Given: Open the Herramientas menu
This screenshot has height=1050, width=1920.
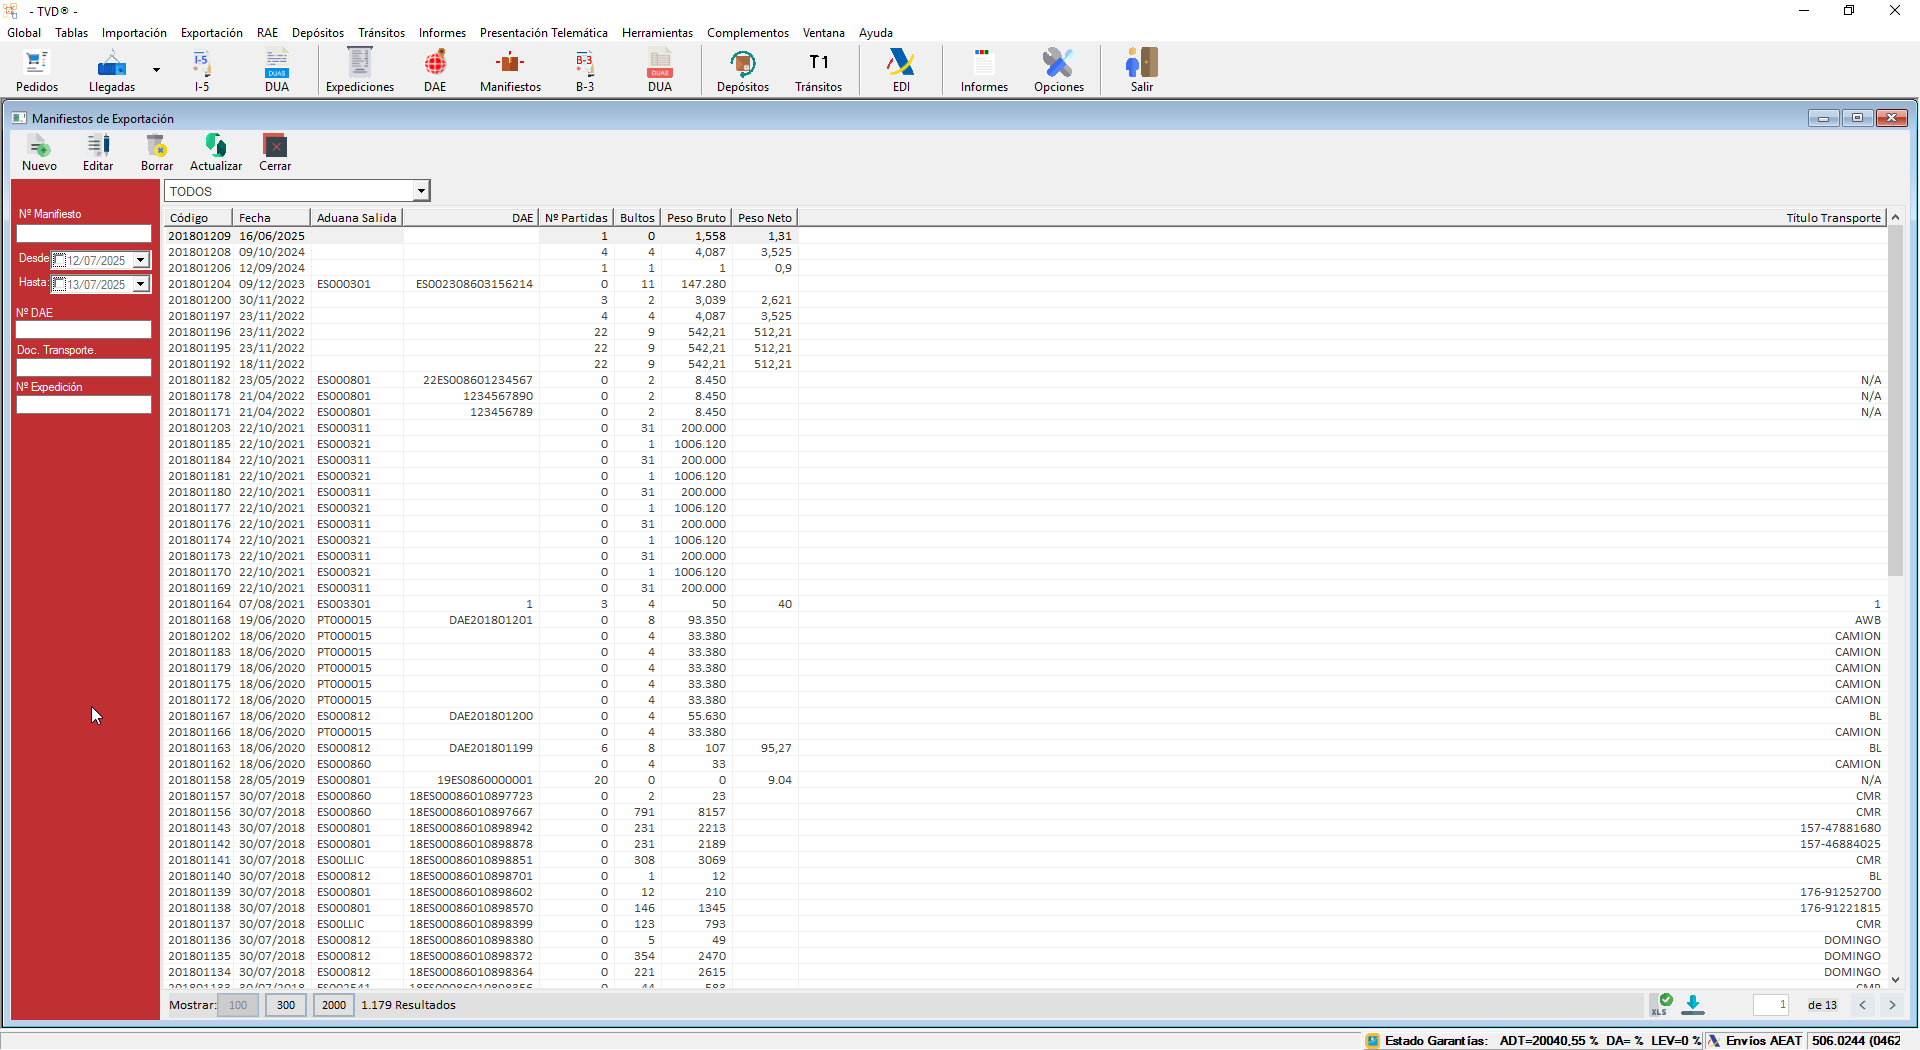Looking at the screenshot, I should 657,33.
